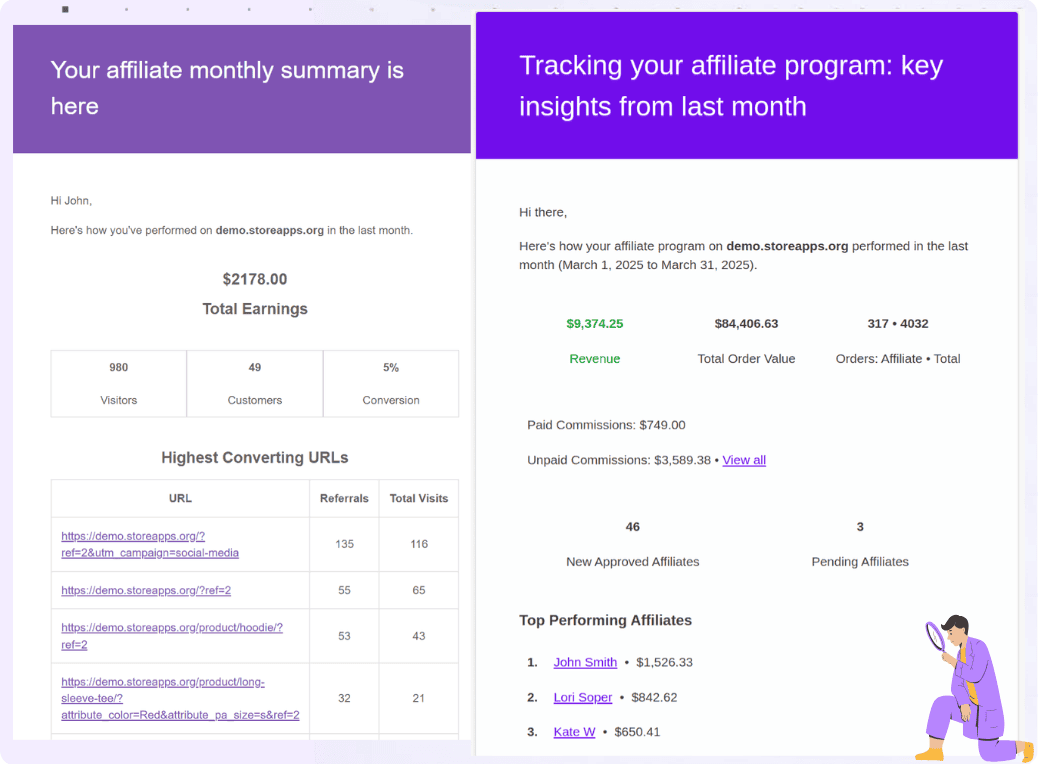
Task: Click the 5% Conversion stat cell
Action: pyautogui.click(x=390, y=367)
